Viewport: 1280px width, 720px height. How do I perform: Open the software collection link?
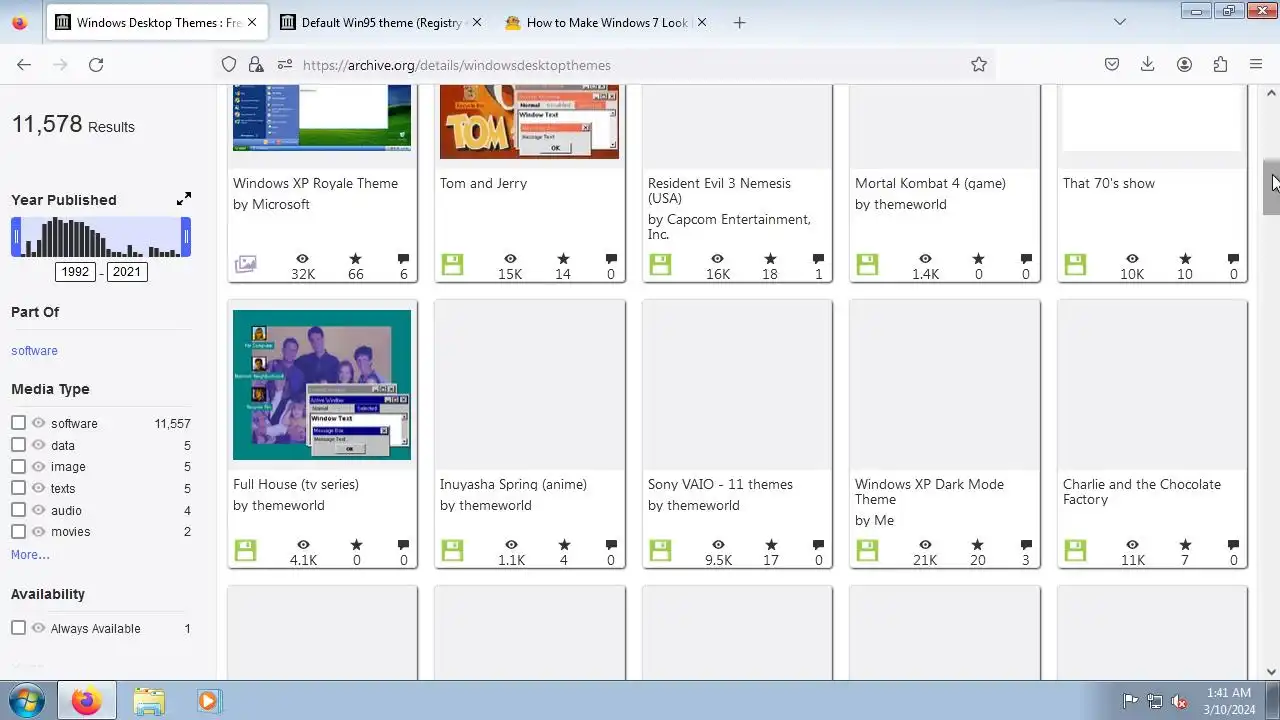pos(34,351)
